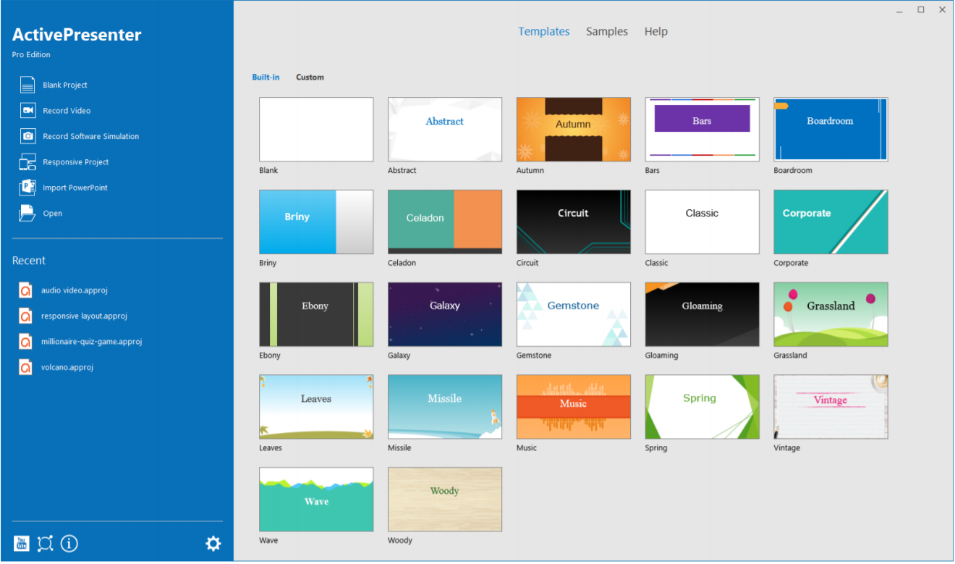Click the info icon in the sidebar
The height and width of the screenshot is (564, 955).
pyautogui.click(x=69, y=543)
